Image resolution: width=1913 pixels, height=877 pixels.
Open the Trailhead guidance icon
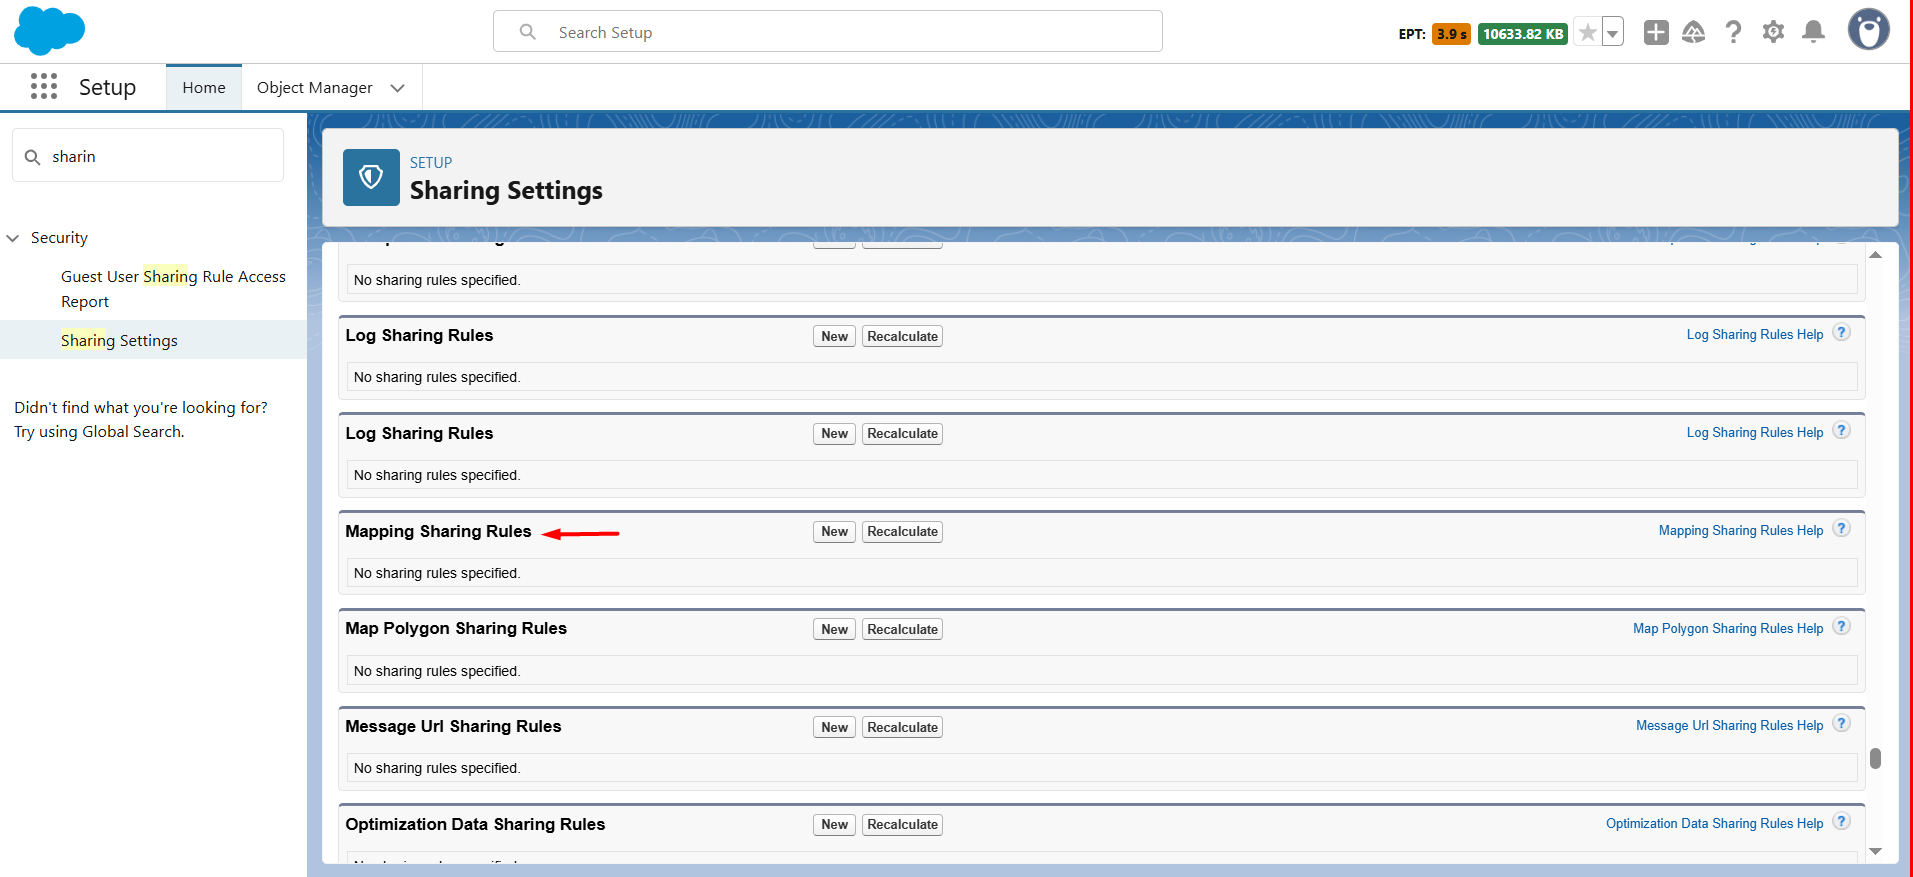(x=1693, y=32)
